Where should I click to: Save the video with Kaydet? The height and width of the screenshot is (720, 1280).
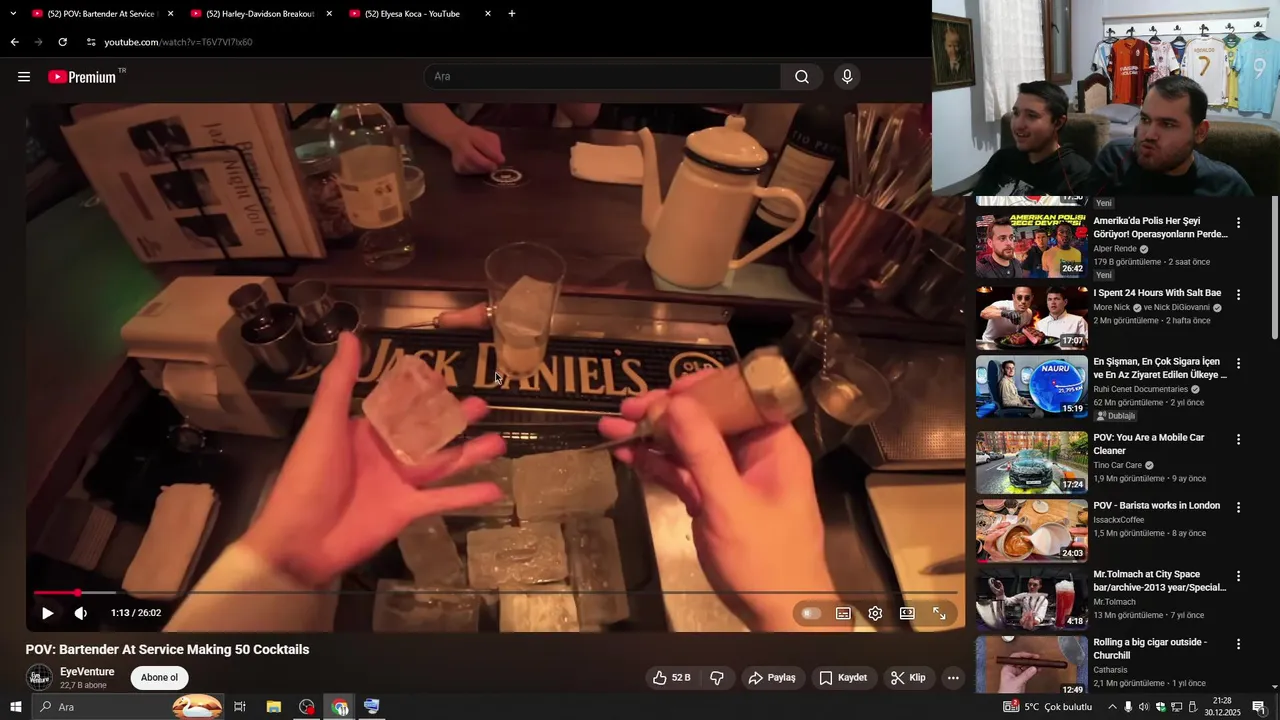(843, 678)
